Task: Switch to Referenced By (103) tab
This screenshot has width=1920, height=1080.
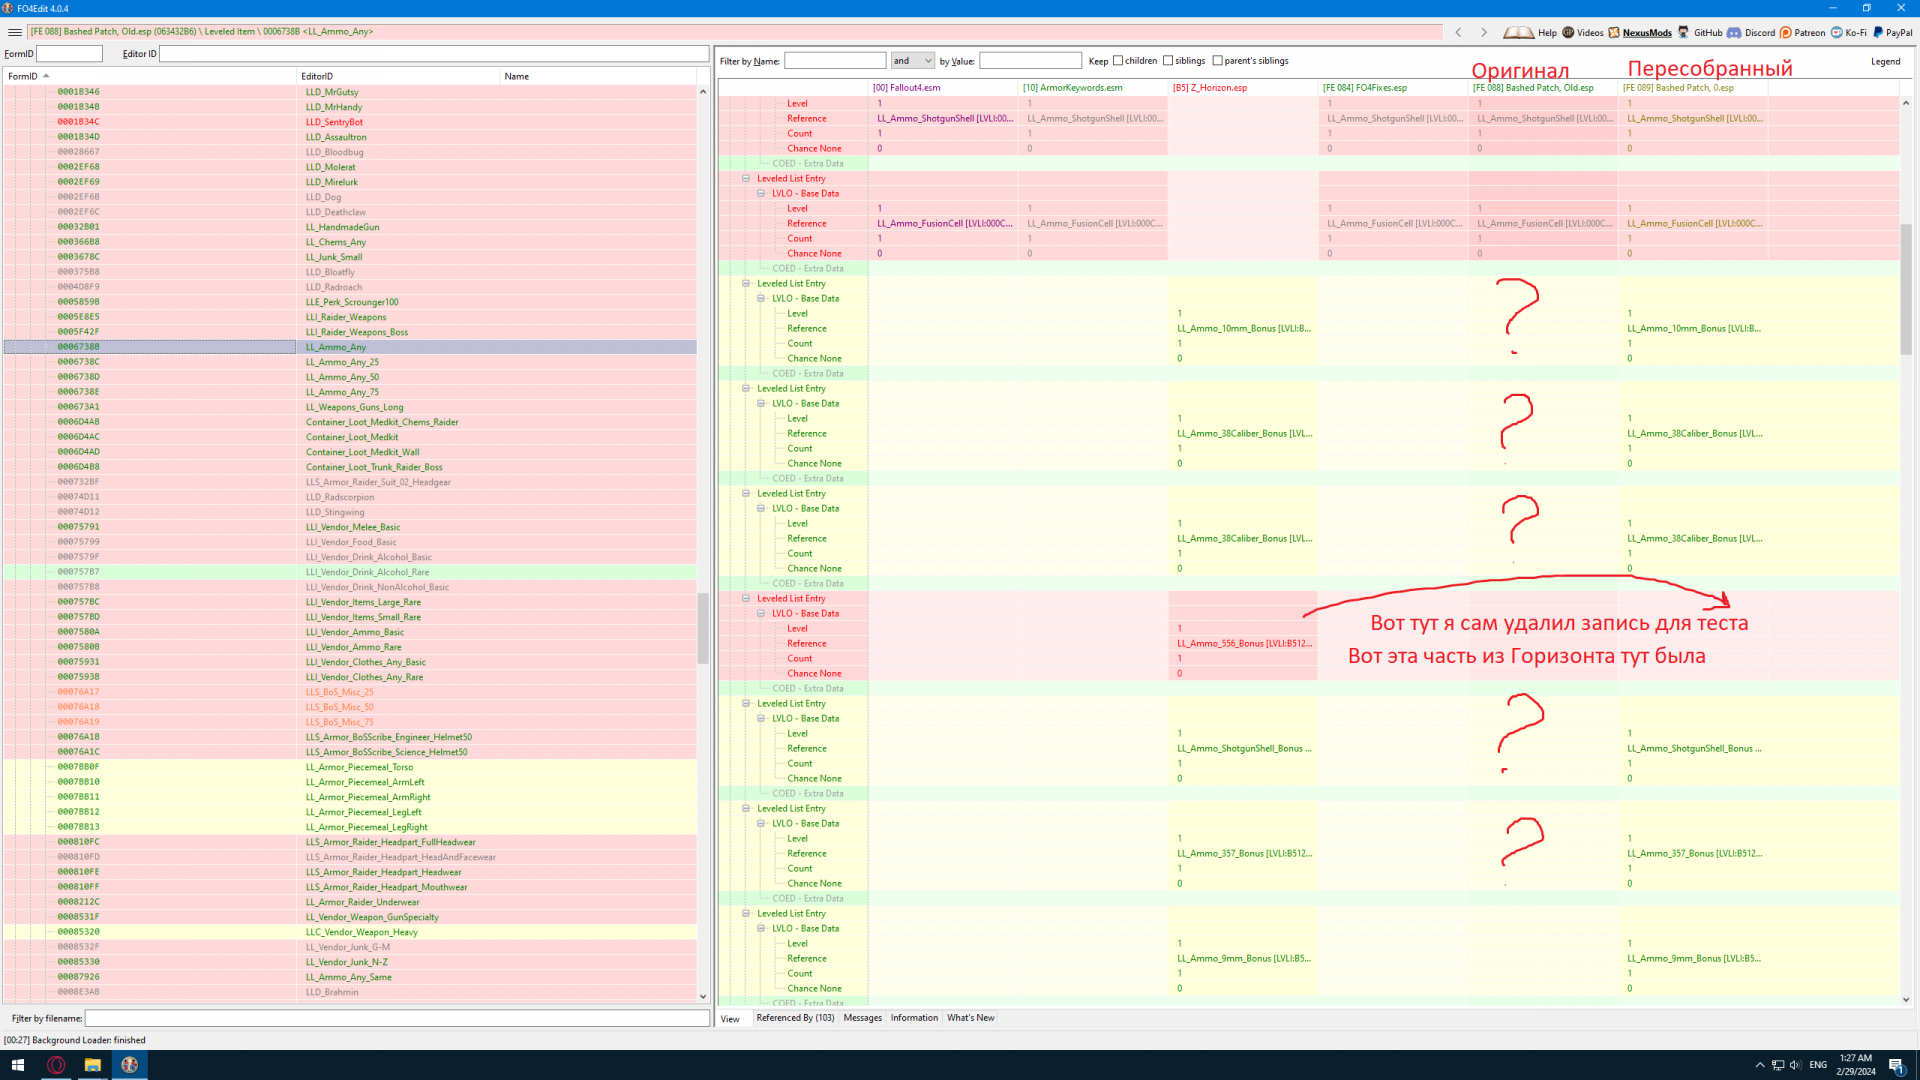Action: [x=795, y=1018]
